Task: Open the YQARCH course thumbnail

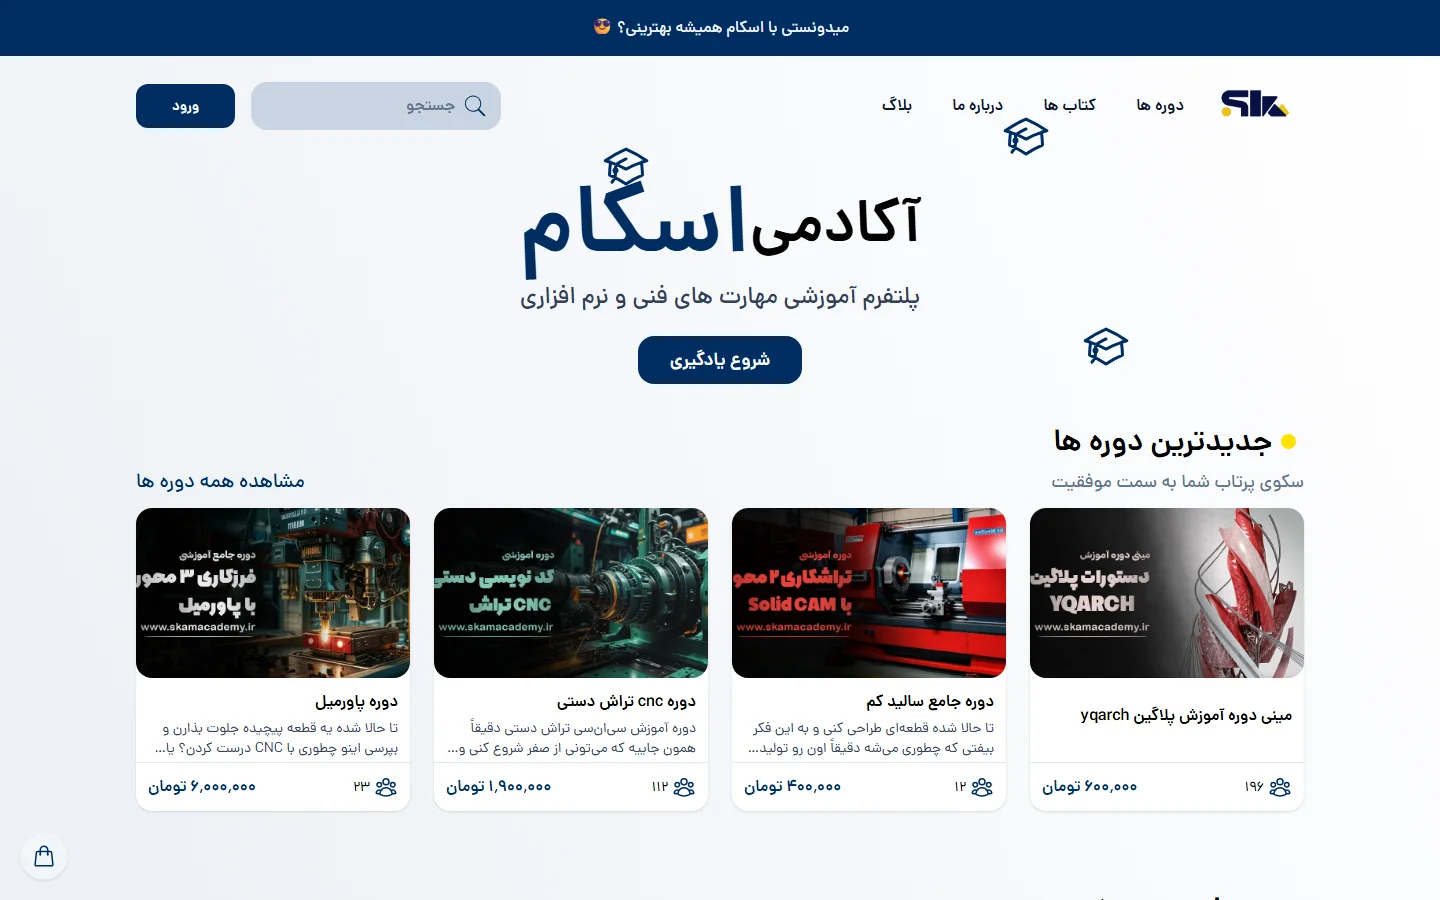Action: point(1167,593)
